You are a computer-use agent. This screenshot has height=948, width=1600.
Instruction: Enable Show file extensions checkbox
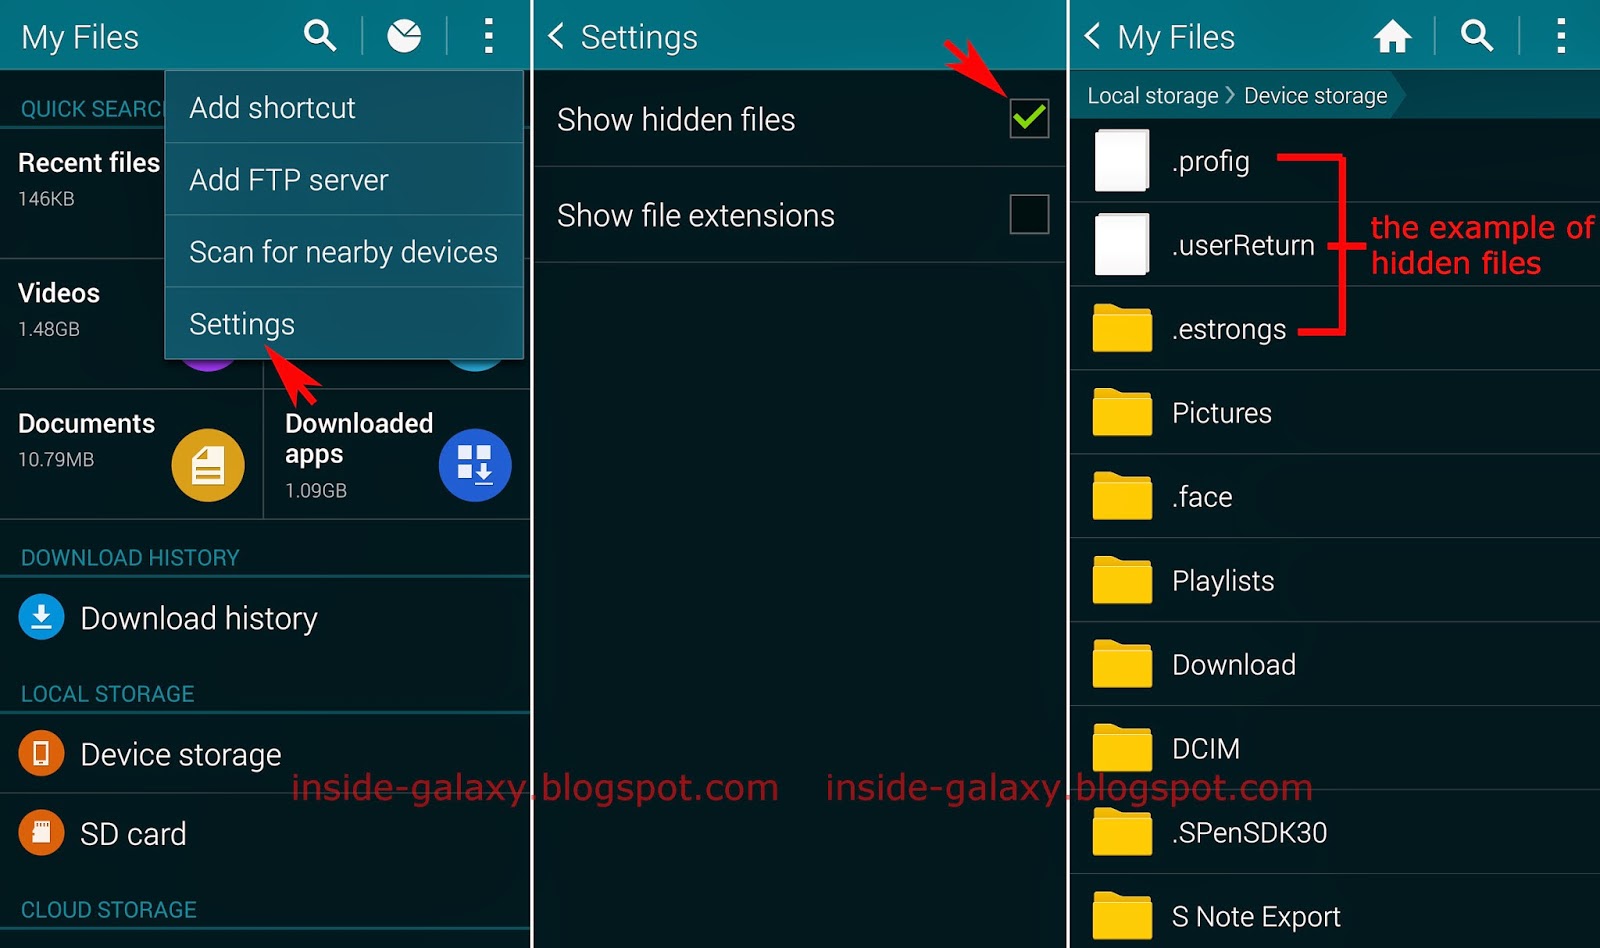coord(1029,214)
